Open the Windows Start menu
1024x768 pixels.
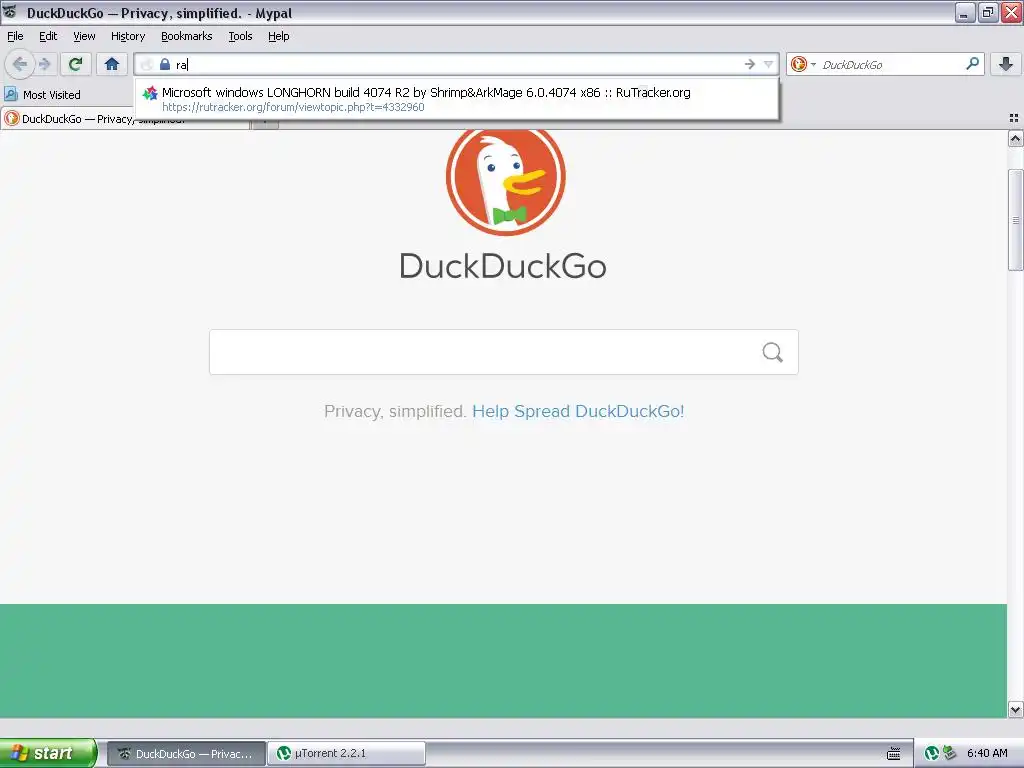coord(48,753)
